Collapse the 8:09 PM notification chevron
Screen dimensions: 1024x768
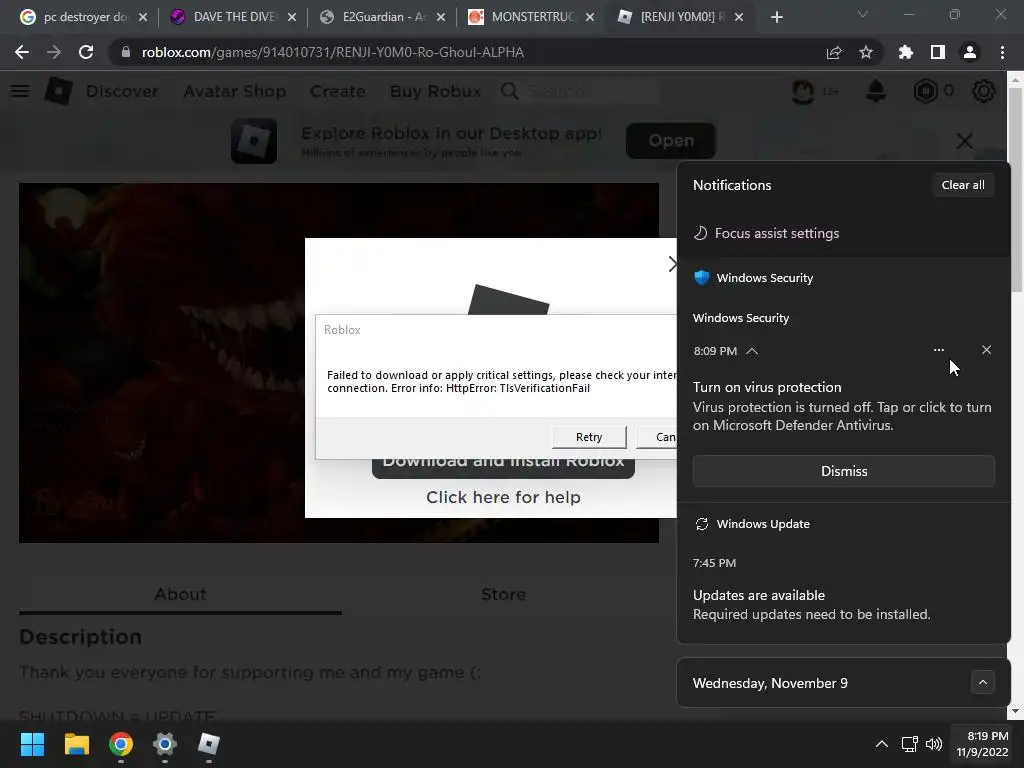click(752, 351)
